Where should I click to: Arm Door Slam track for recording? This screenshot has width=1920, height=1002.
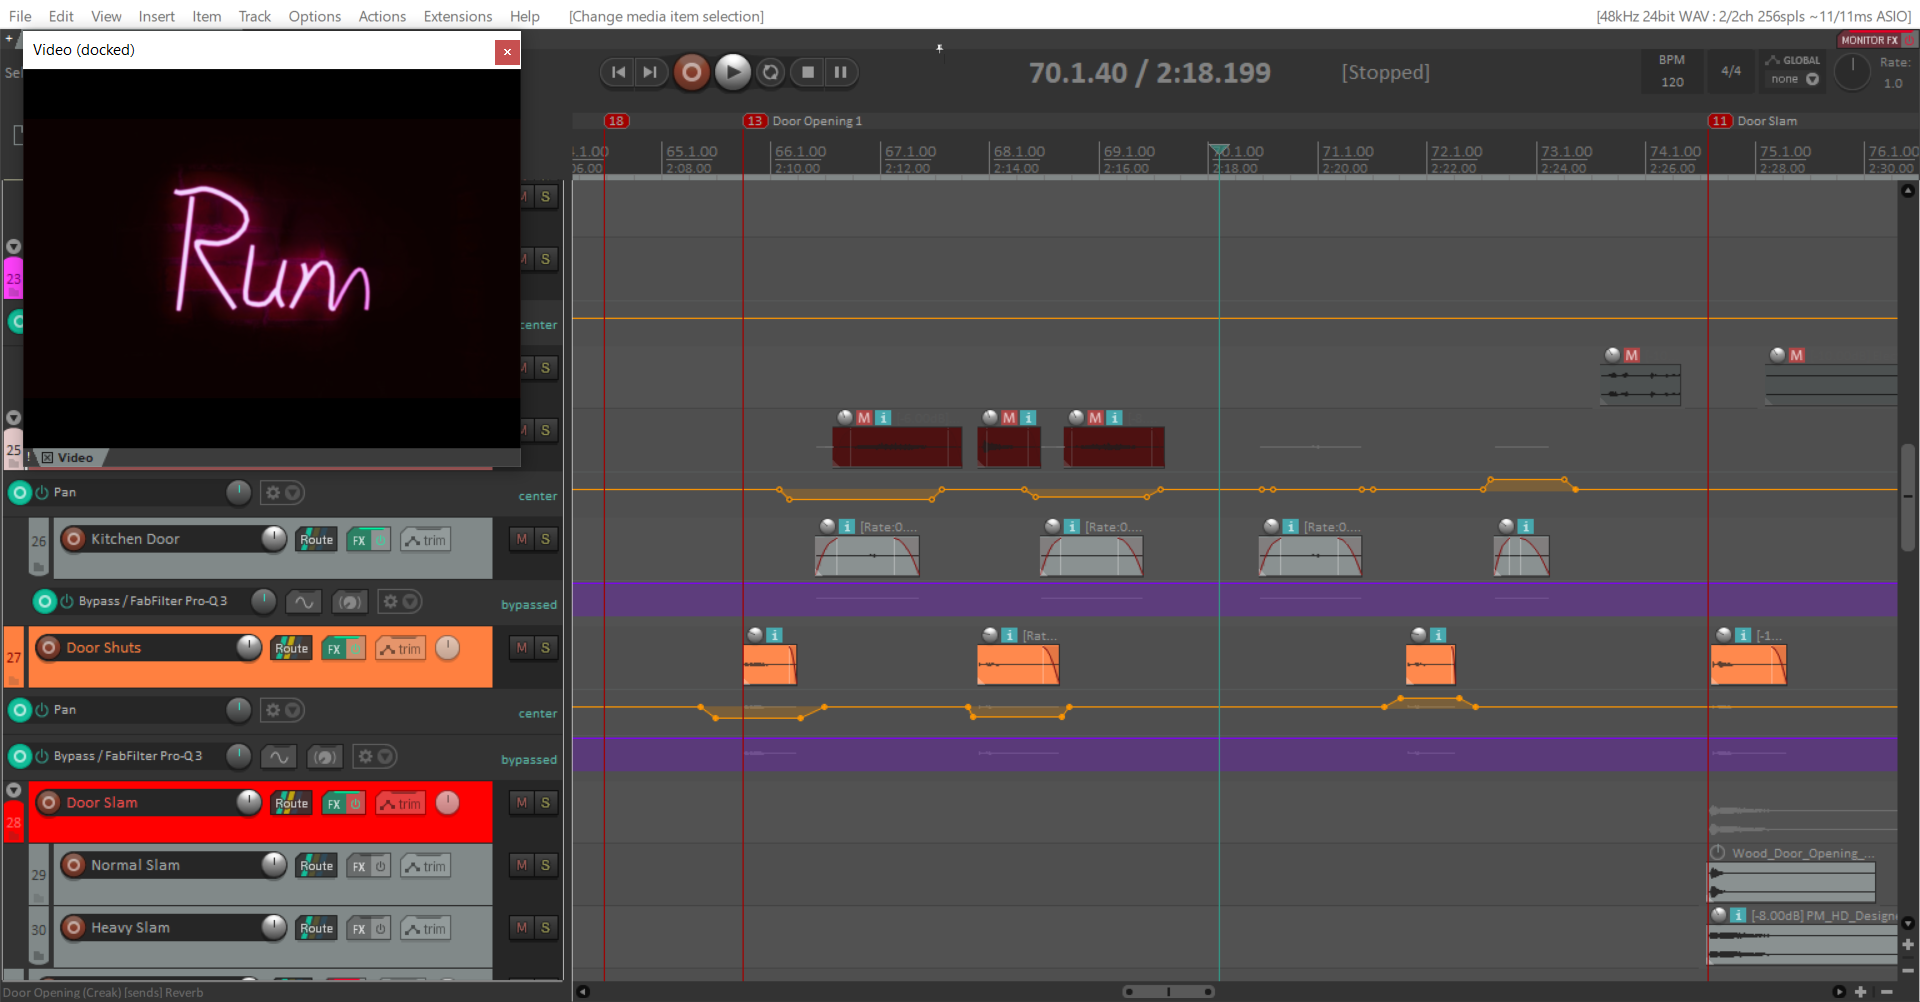pos(48,802)
